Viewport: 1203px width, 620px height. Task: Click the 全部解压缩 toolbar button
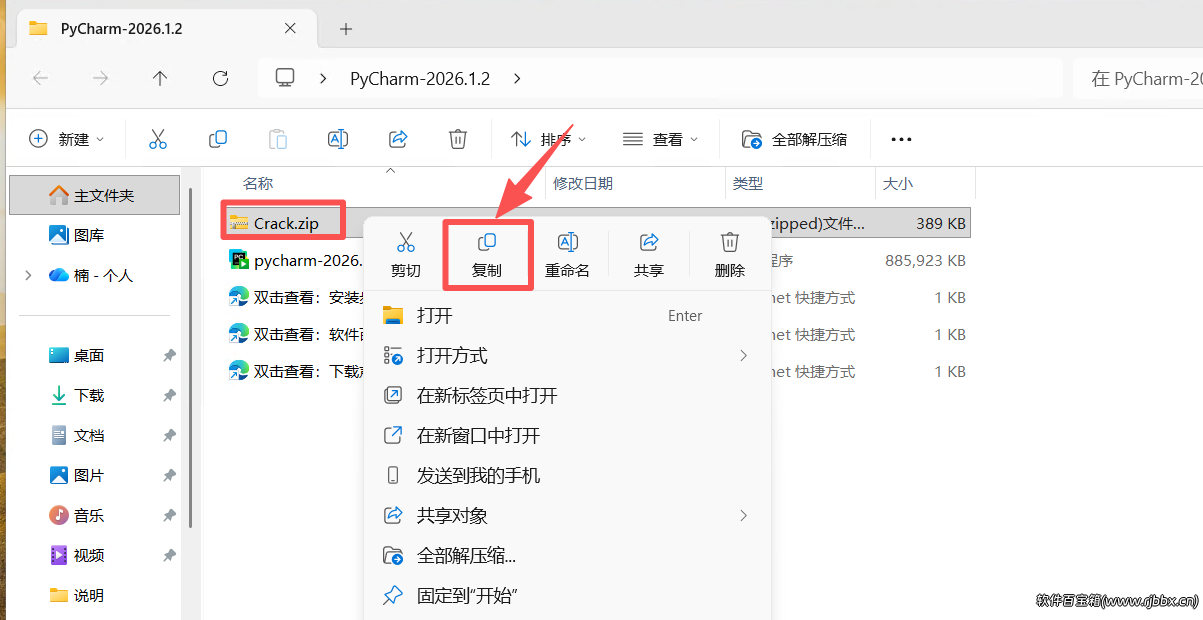[795, 139]
